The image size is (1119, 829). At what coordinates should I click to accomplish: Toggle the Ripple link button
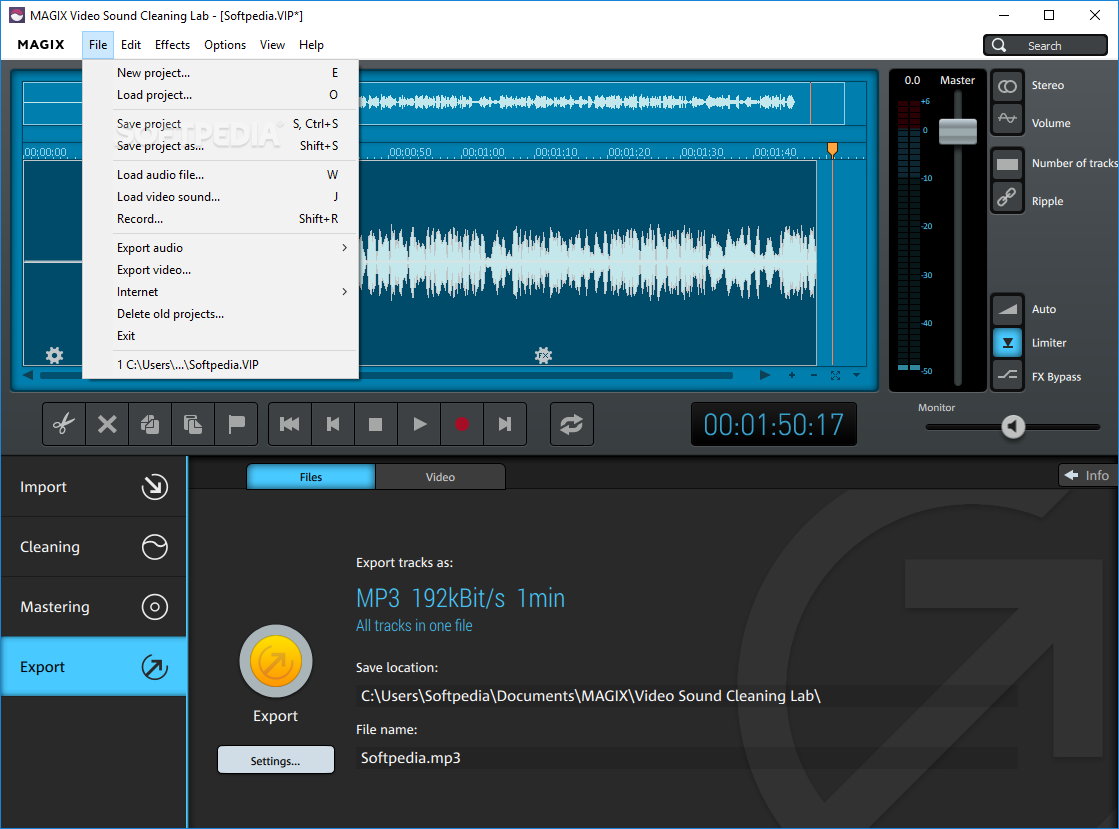coord(1007,197)
